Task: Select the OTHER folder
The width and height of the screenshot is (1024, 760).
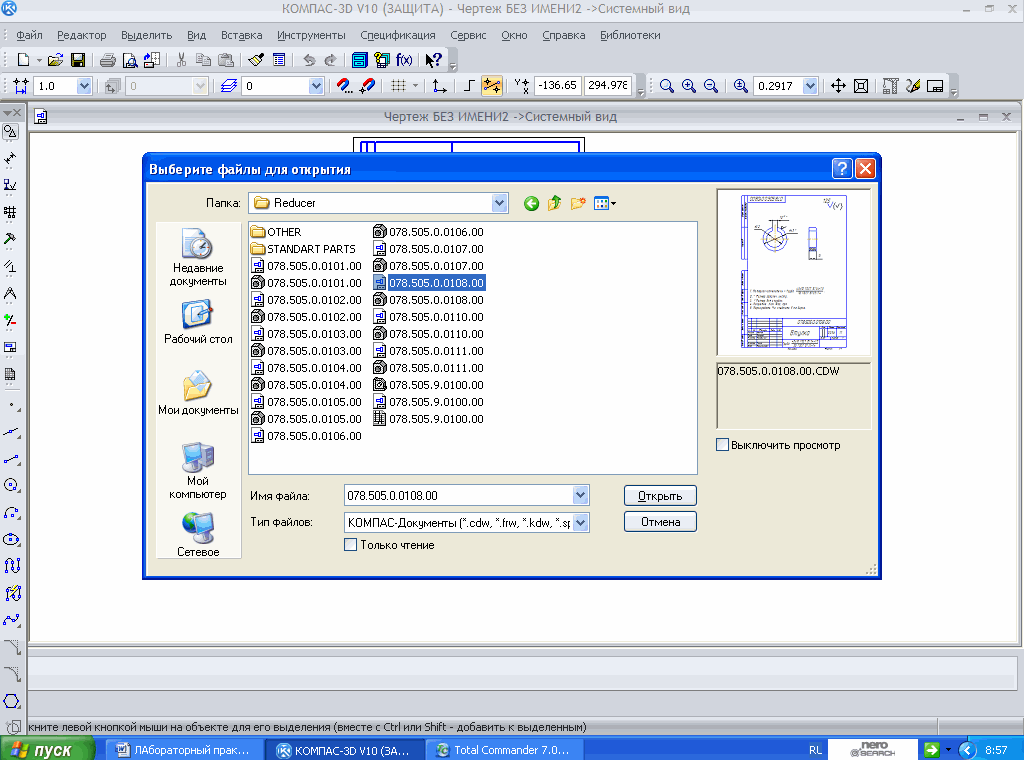Action: [276, 232]
